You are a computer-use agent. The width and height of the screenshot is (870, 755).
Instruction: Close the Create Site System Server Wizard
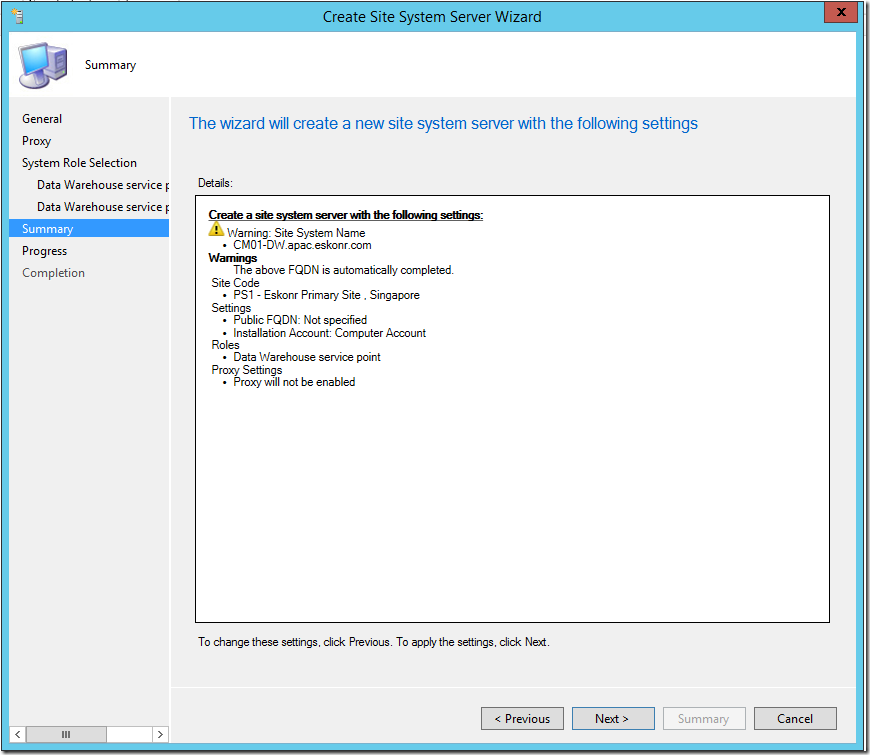840,12
